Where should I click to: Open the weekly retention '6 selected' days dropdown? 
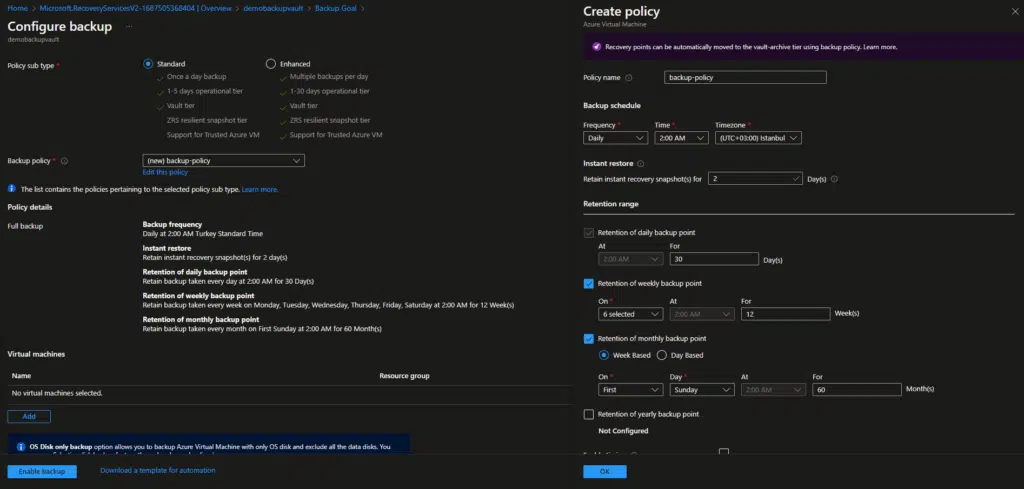(631, 314)
